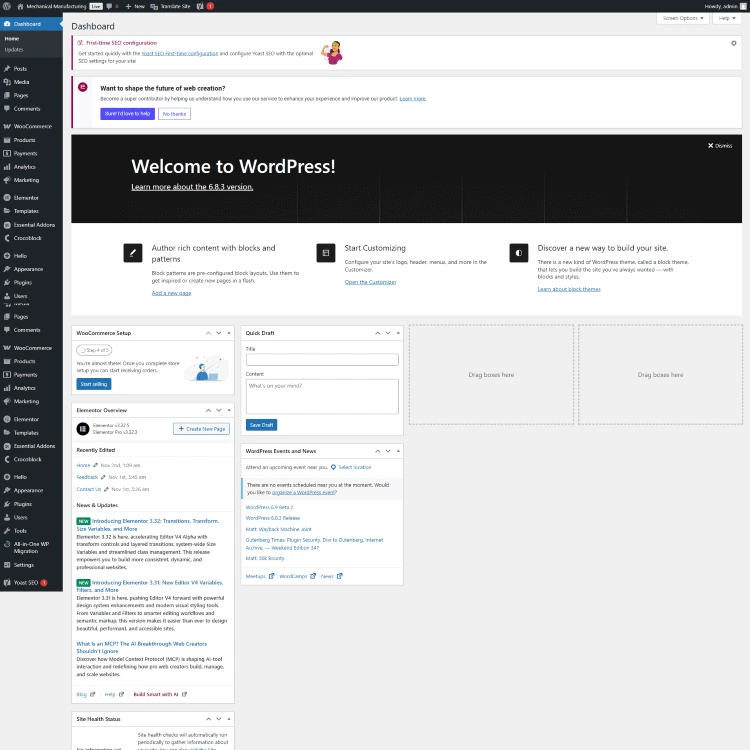This screenshot has width=750, height=750.
Task: Dismiss the Welcome to WordPress panel
Action: (x=720, y=145)
